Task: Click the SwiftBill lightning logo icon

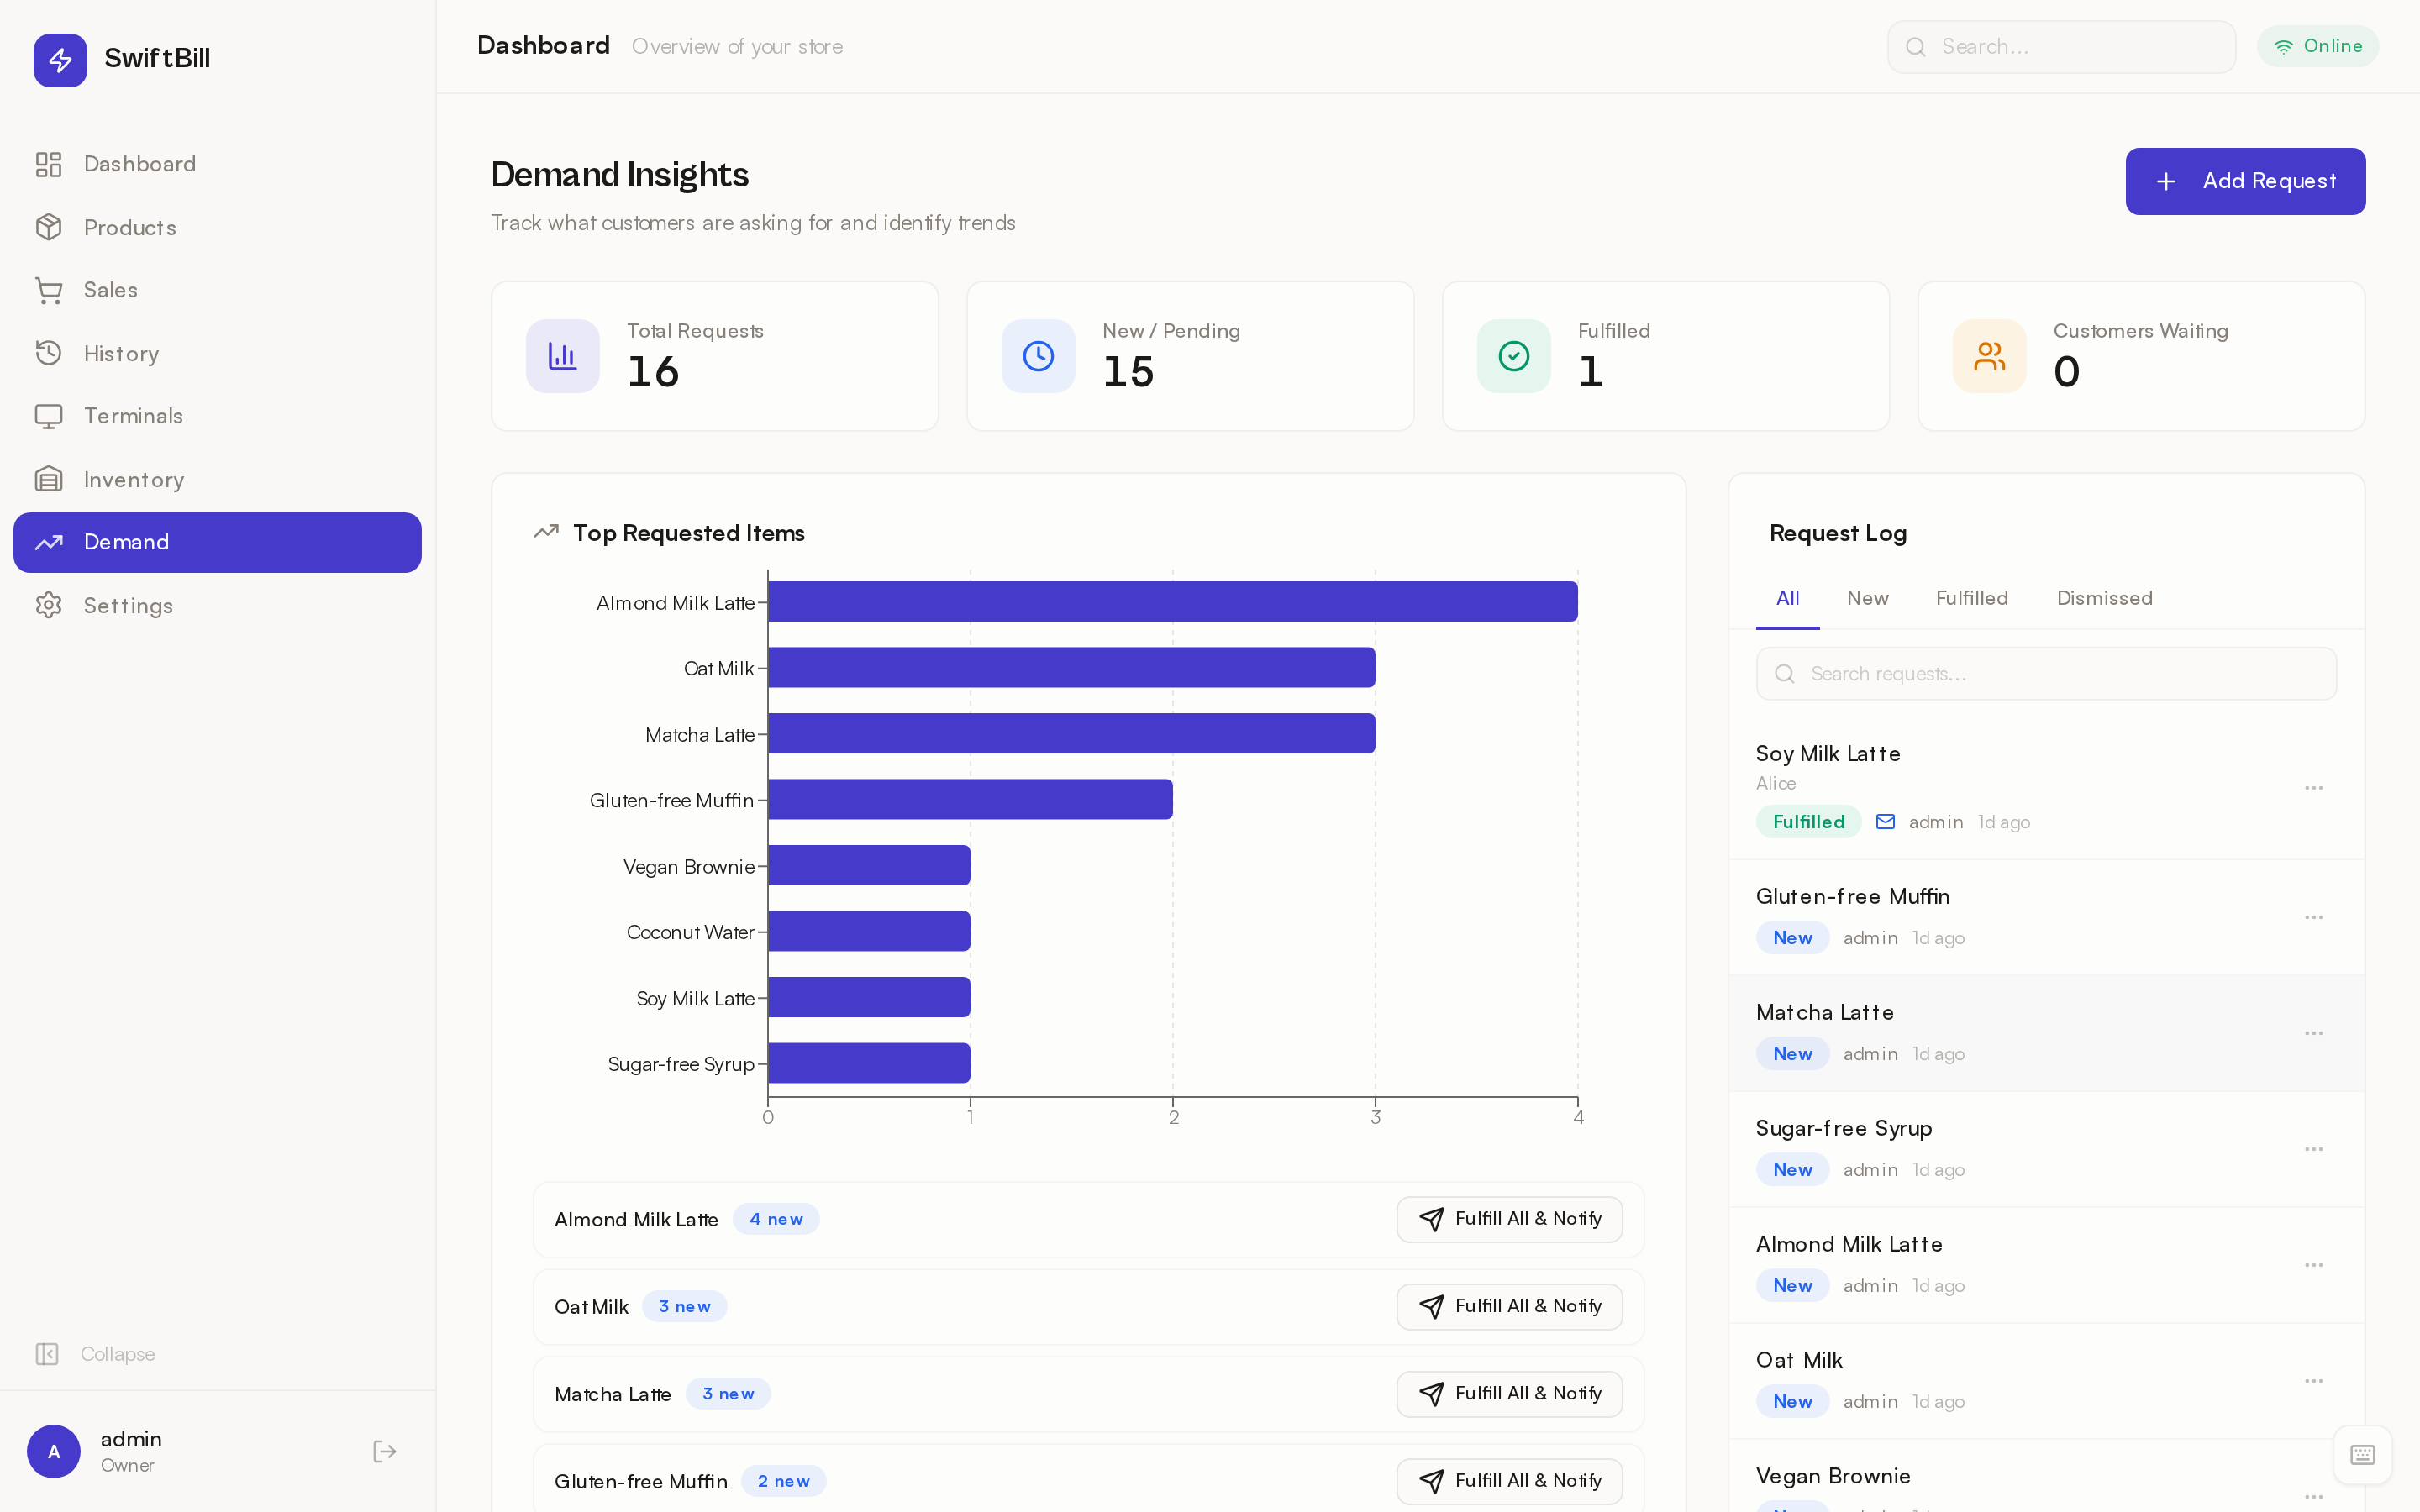Action: 60,60
